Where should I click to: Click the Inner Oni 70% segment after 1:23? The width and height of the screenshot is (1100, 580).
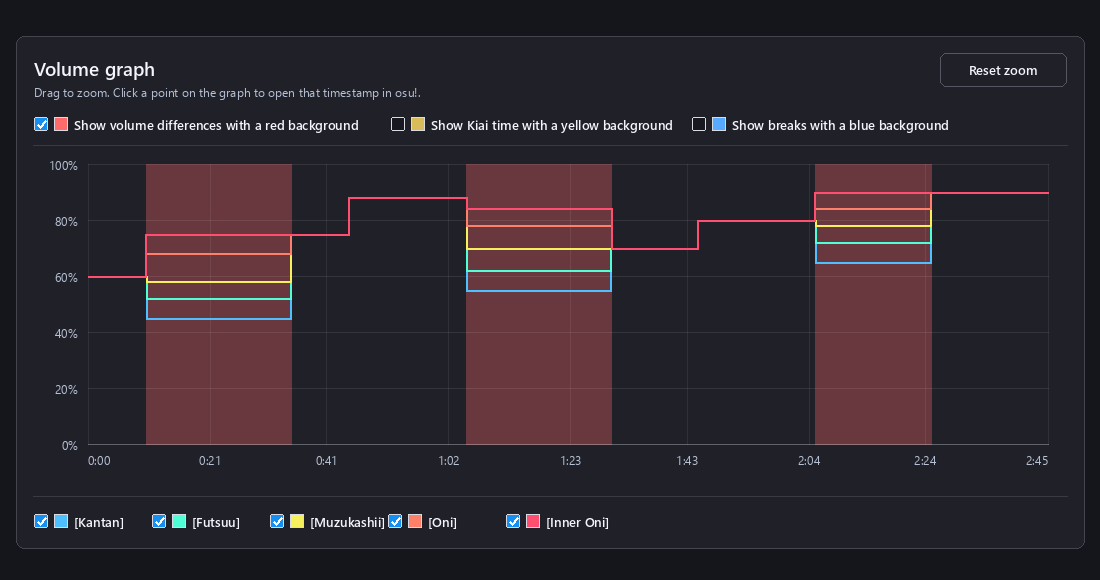pos(655,249)
